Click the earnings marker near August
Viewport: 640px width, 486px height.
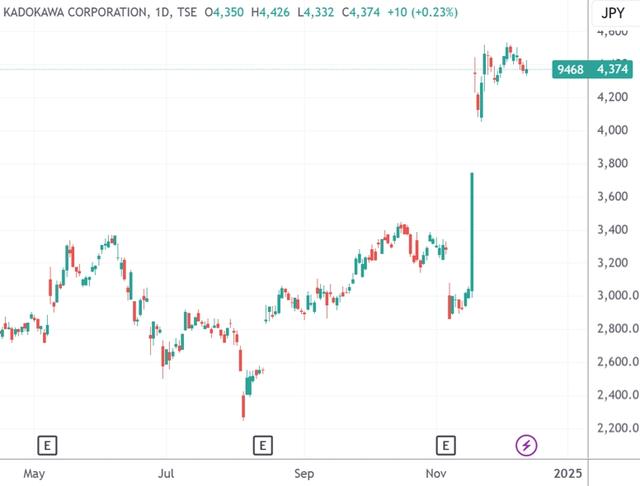[263, 444]
